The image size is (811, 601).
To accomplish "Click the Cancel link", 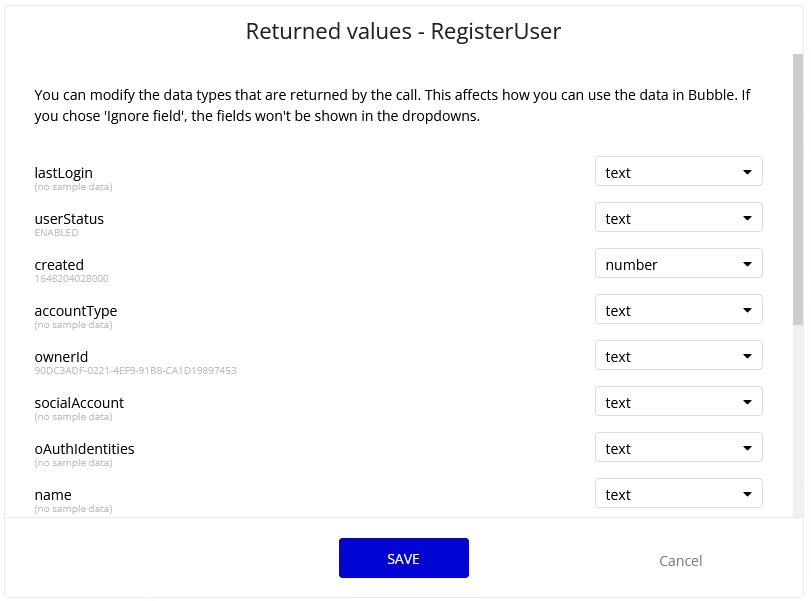I will 680,560.
